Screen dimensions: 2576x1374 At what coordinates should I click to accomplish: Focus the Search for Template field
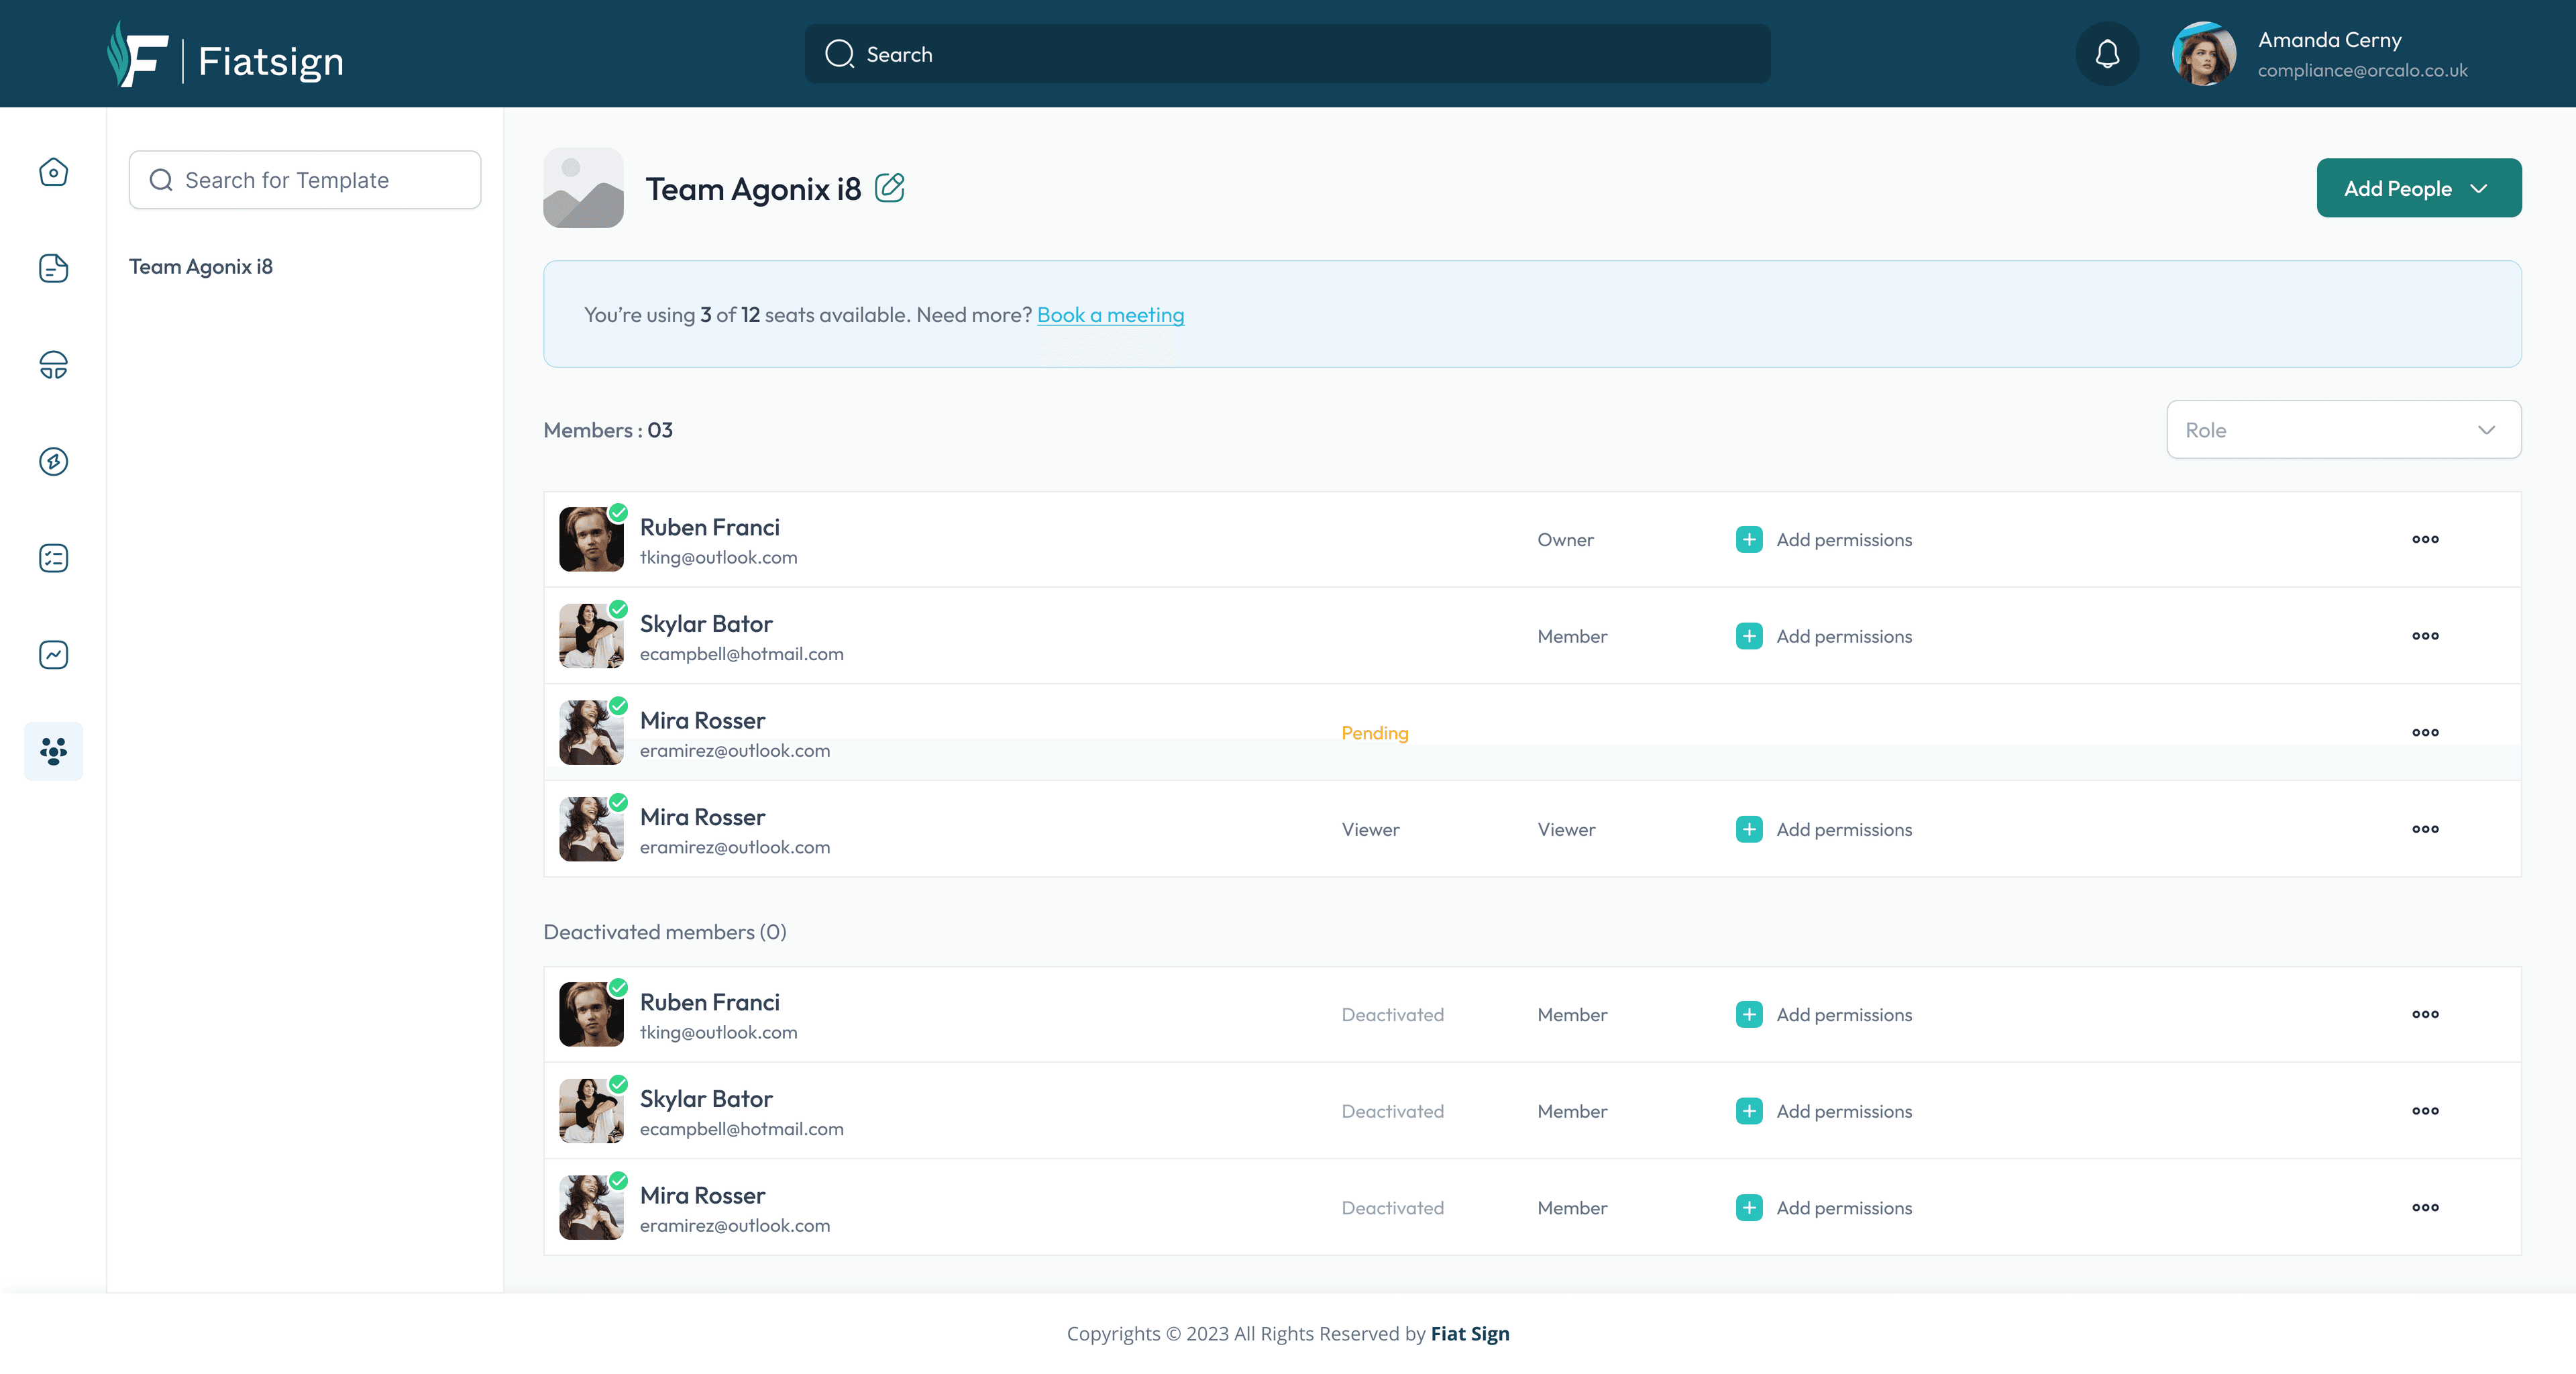click(305, 180)
